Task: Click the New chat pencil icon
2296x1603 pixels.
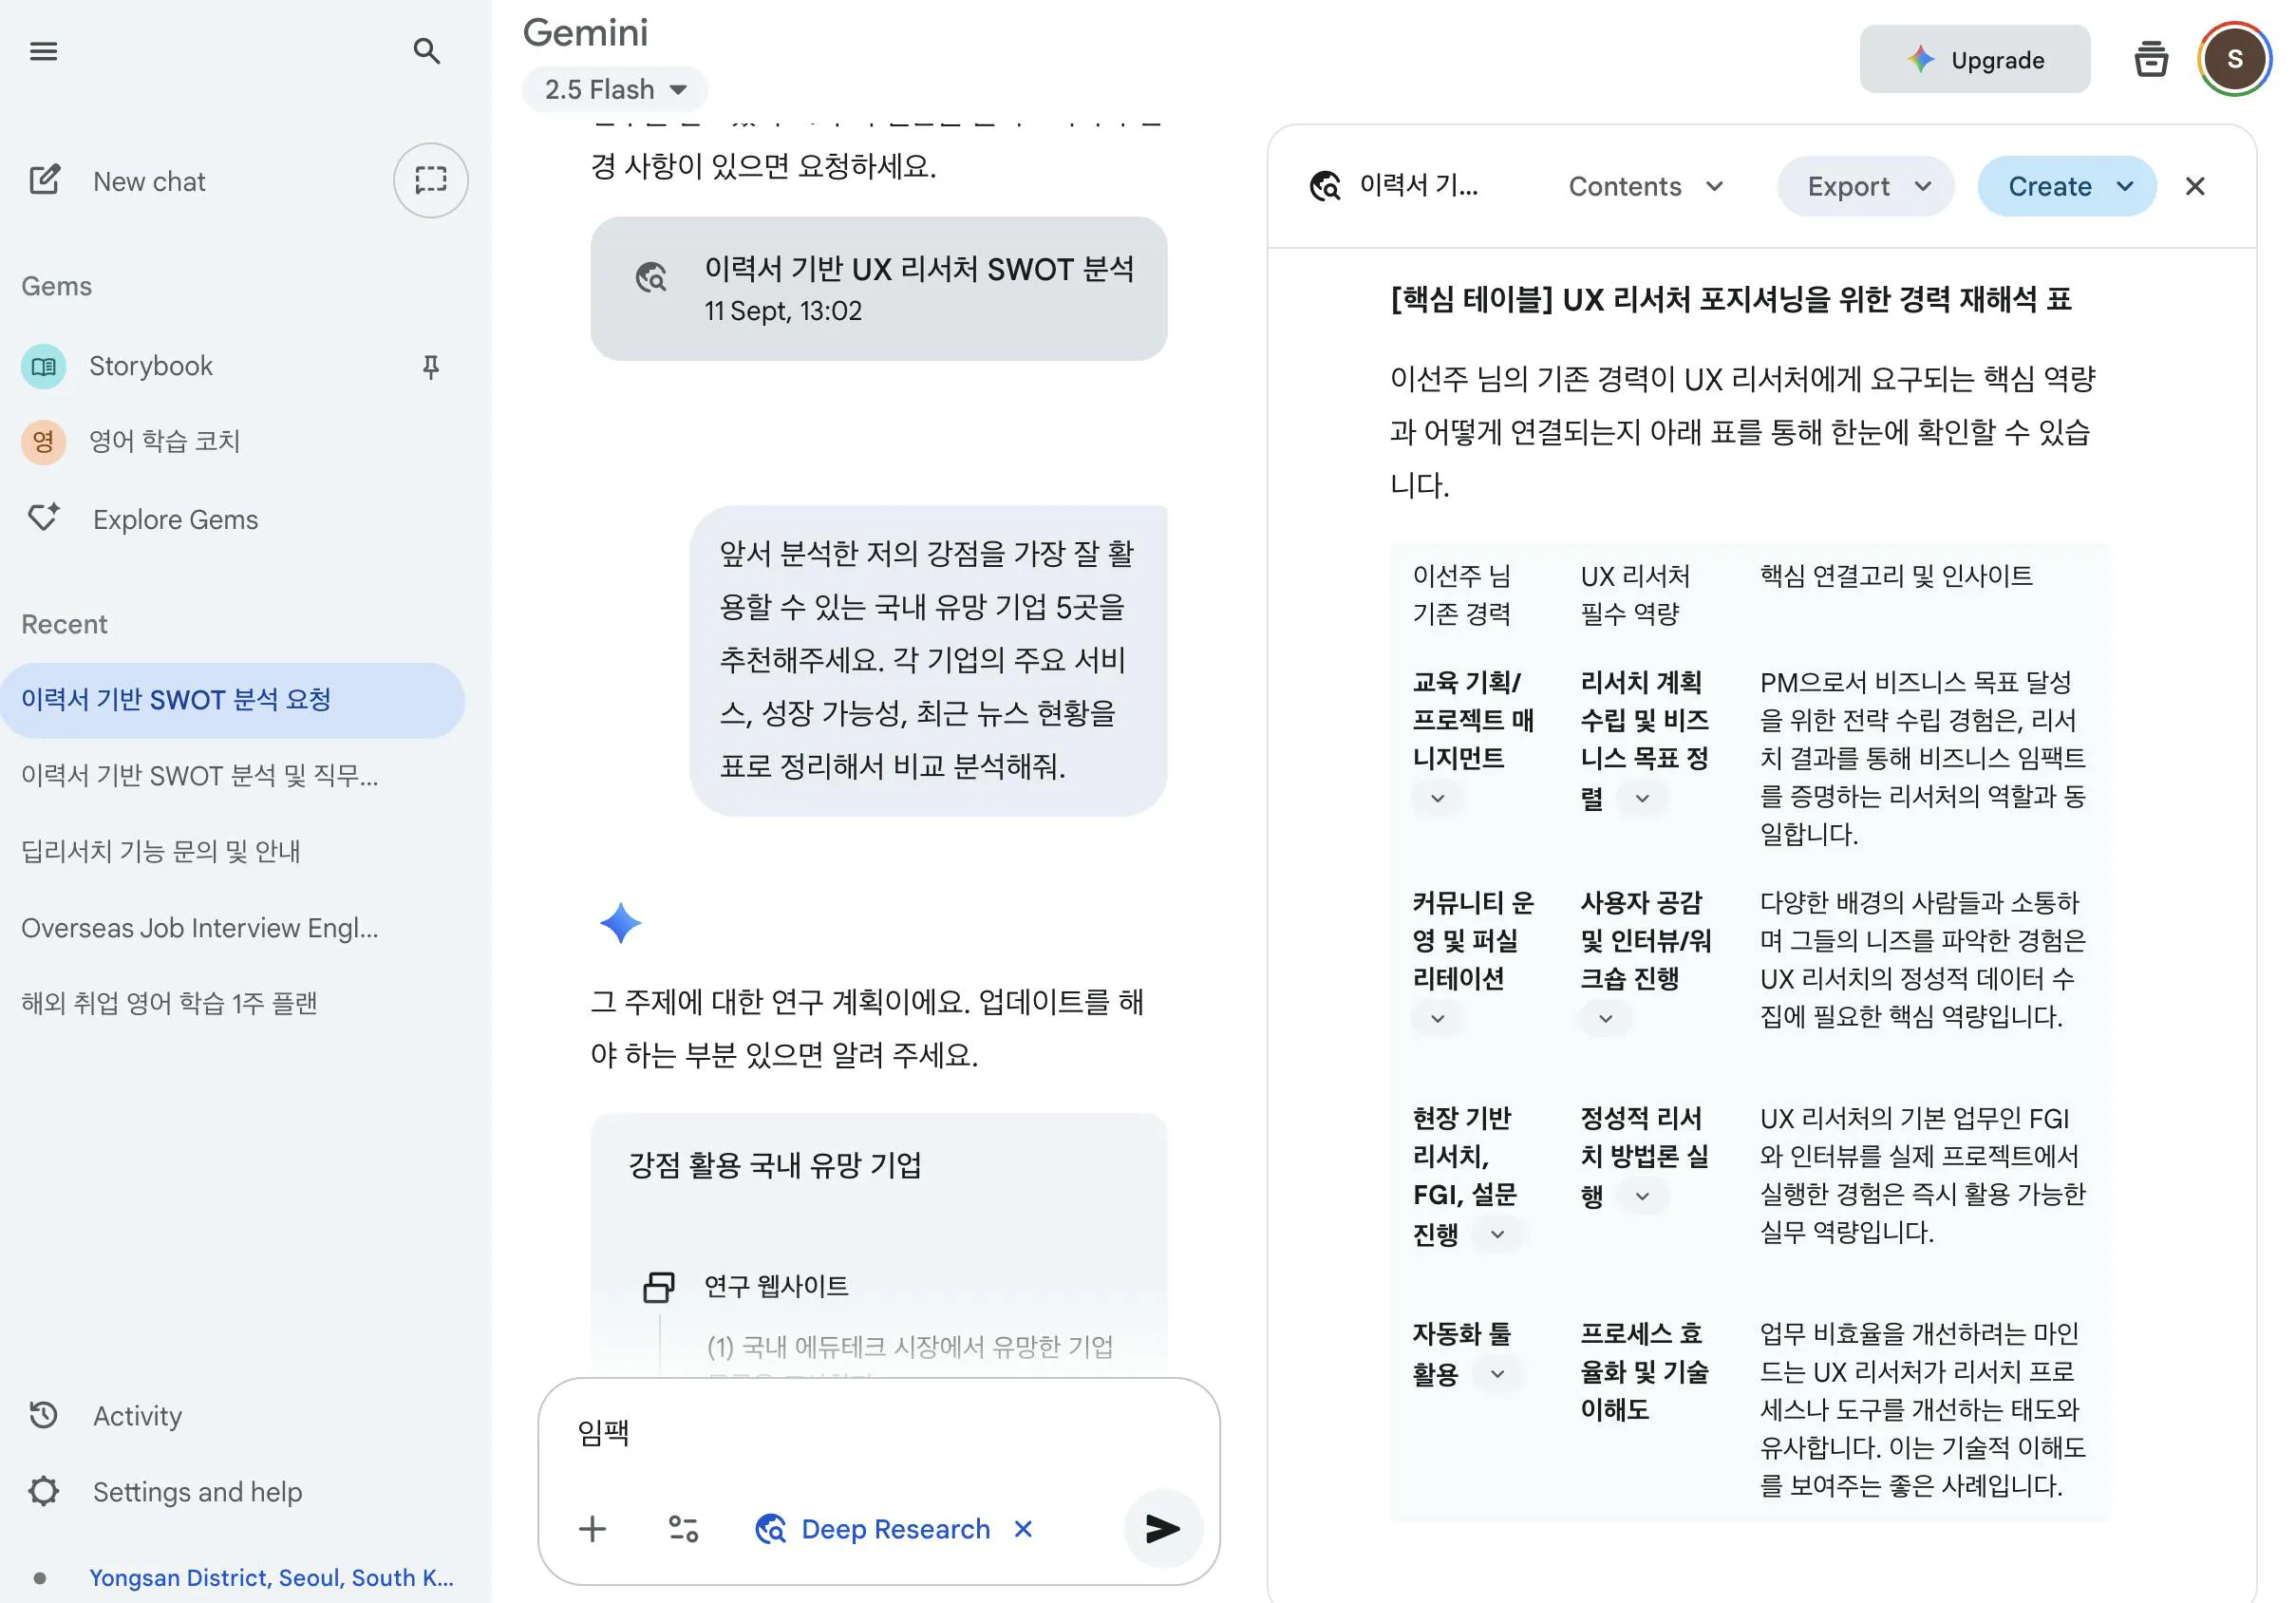Action: (x=45, y=180)
